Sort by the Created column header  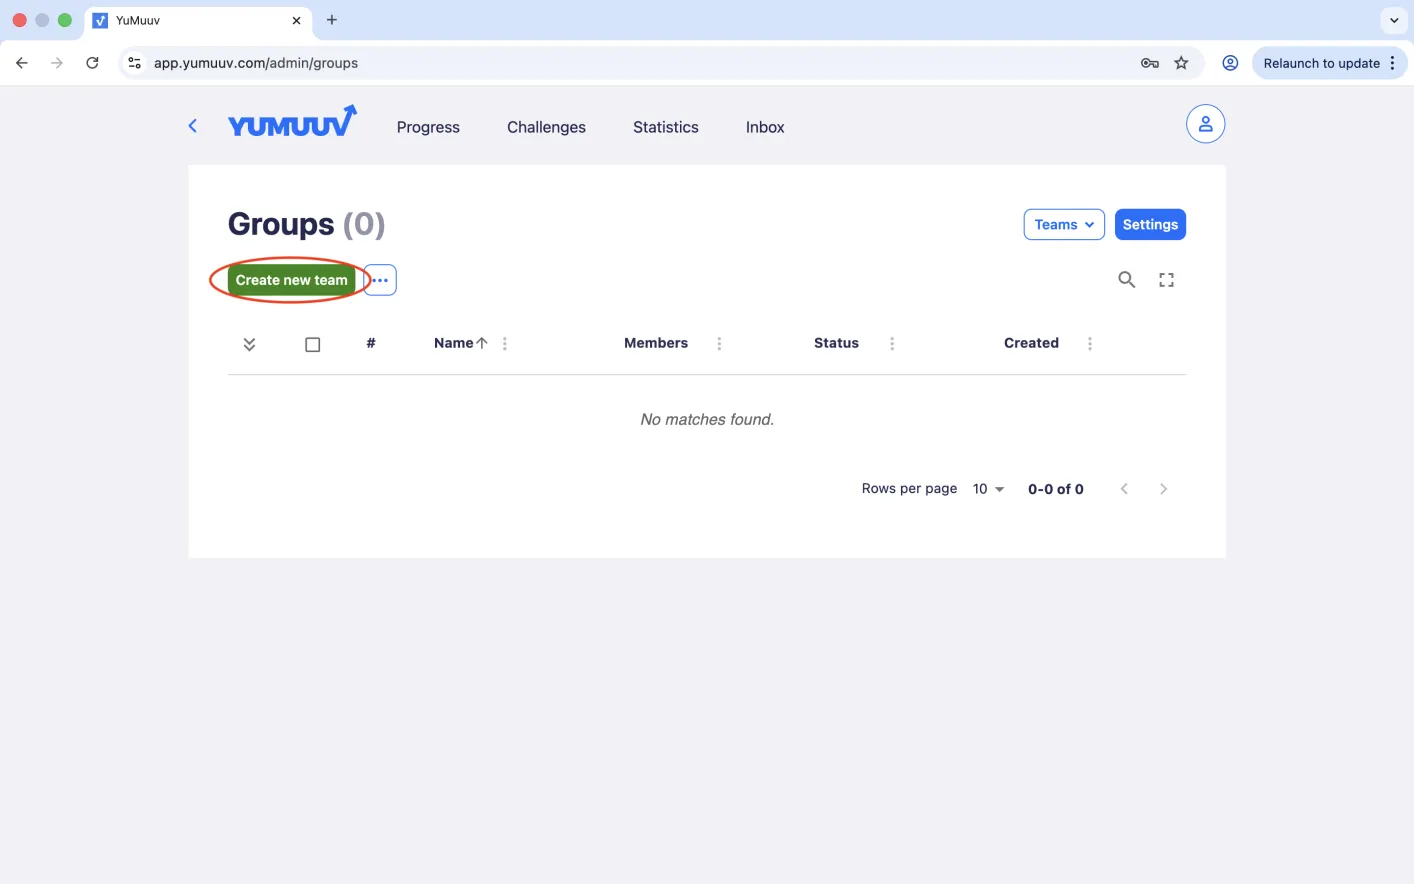point(1031,343)
